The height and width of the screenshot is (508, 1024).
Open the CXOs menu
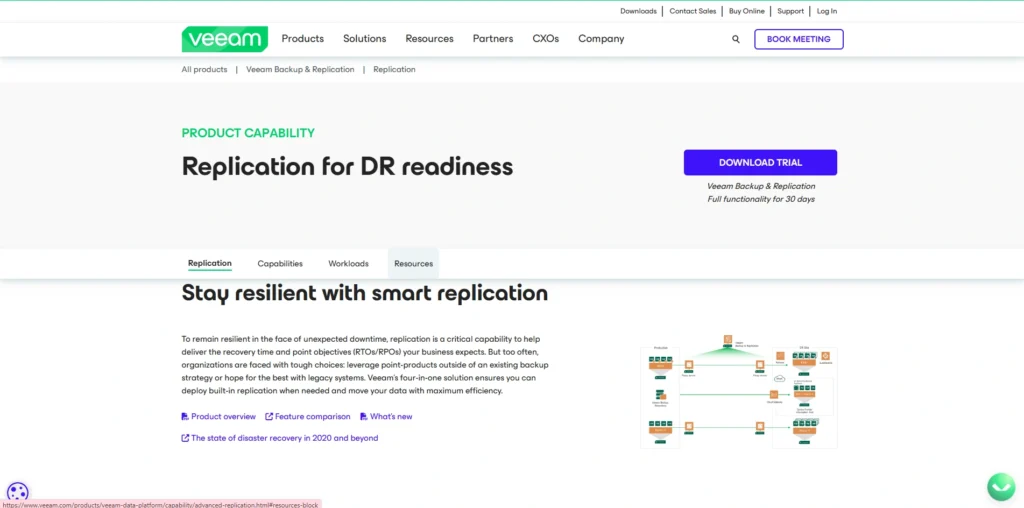click(545, 39)
